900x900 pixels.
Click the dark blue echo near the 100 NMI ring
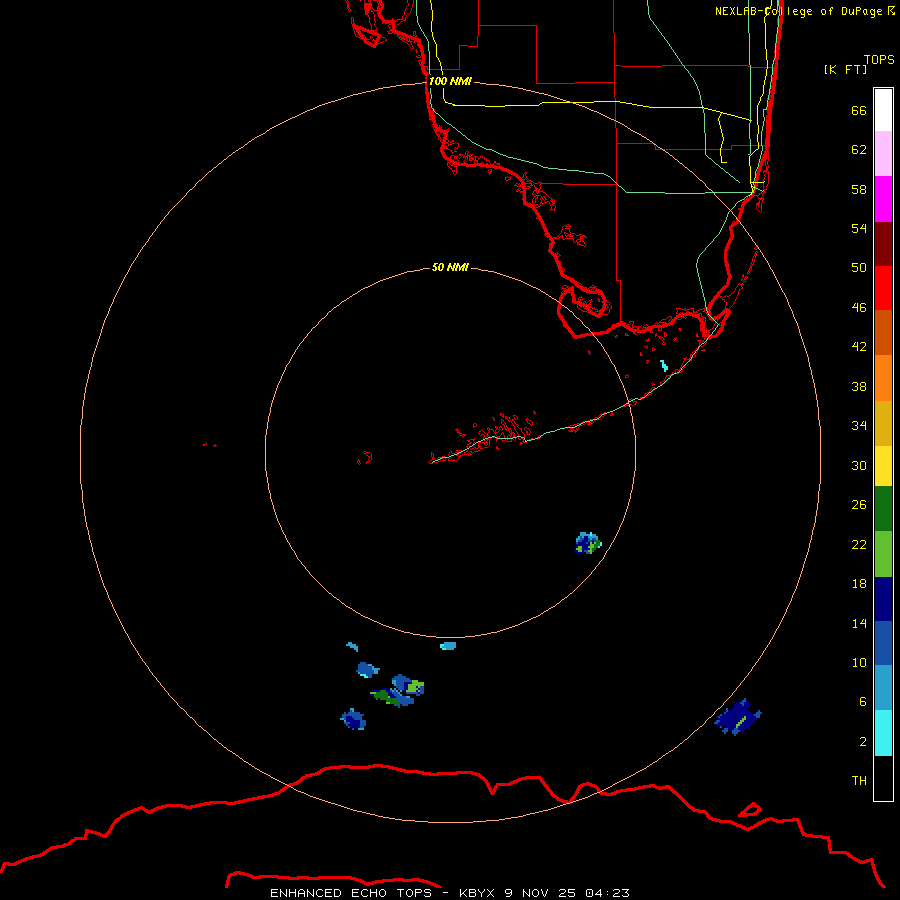pyautogui.click(x=738, y=717)
